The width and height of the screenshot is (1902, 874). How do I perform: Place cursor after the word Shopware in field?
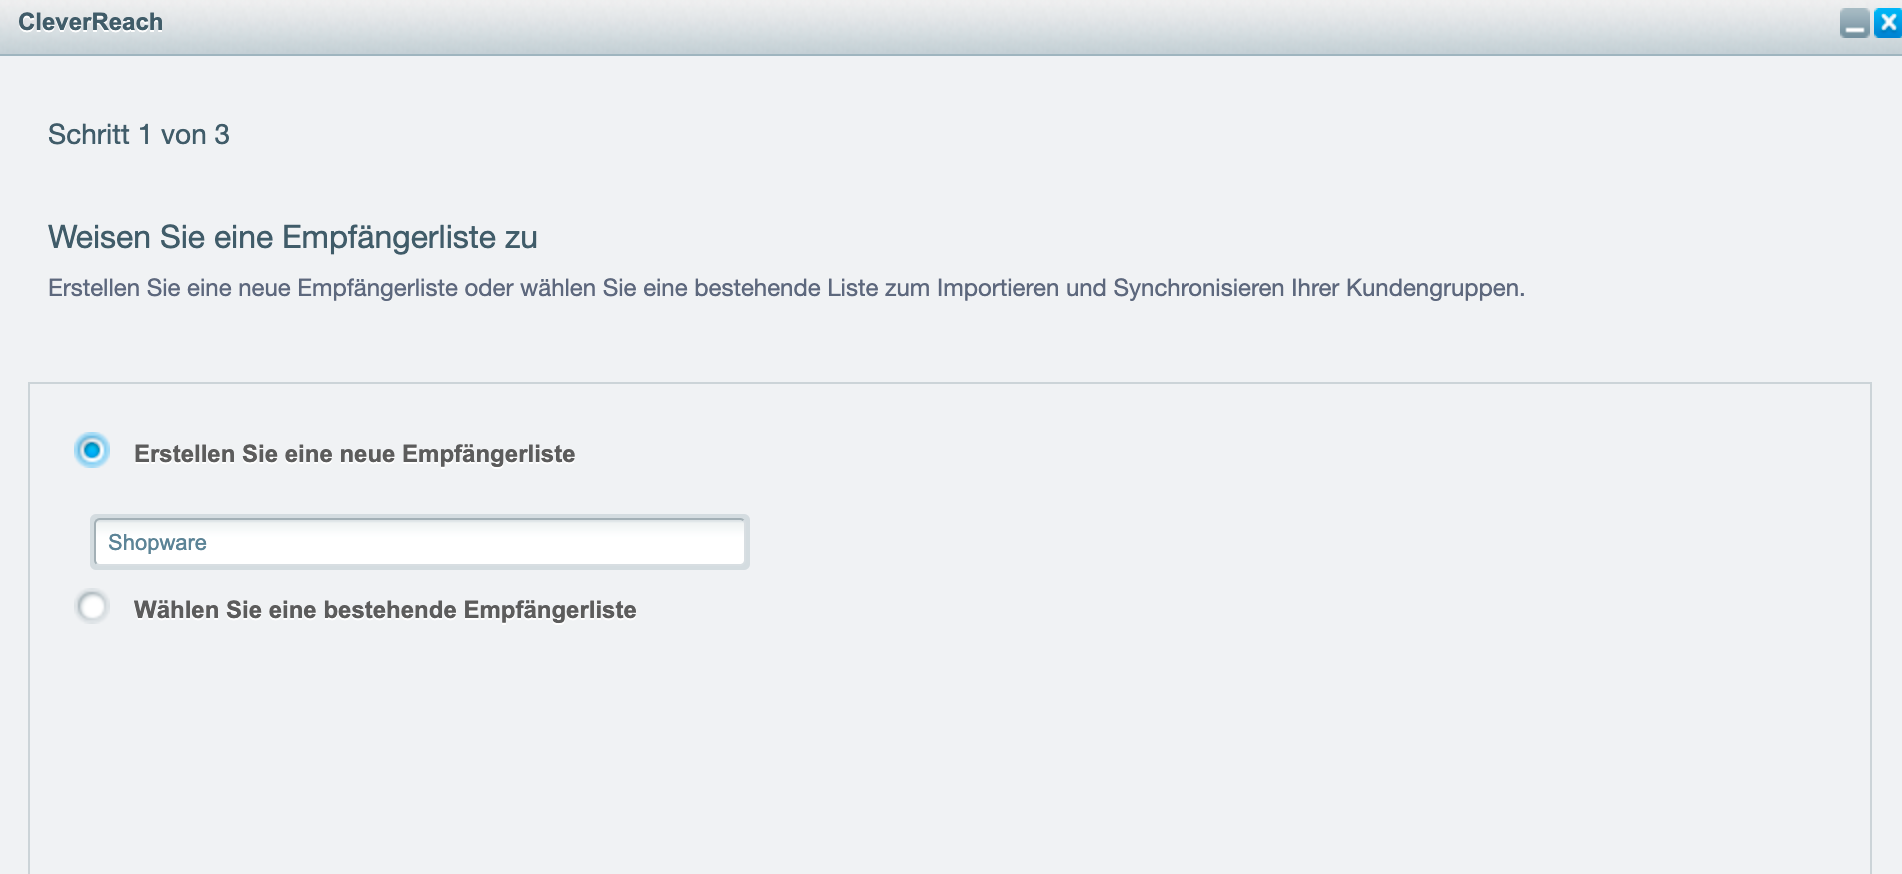click(209, 542)
